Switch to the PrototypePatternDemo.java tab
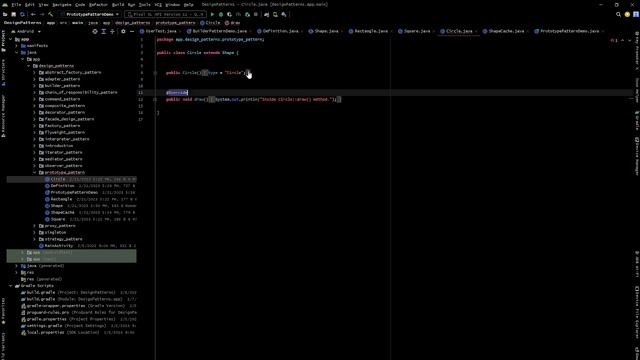This screenshot has width=640, height=360. [569, 31]
